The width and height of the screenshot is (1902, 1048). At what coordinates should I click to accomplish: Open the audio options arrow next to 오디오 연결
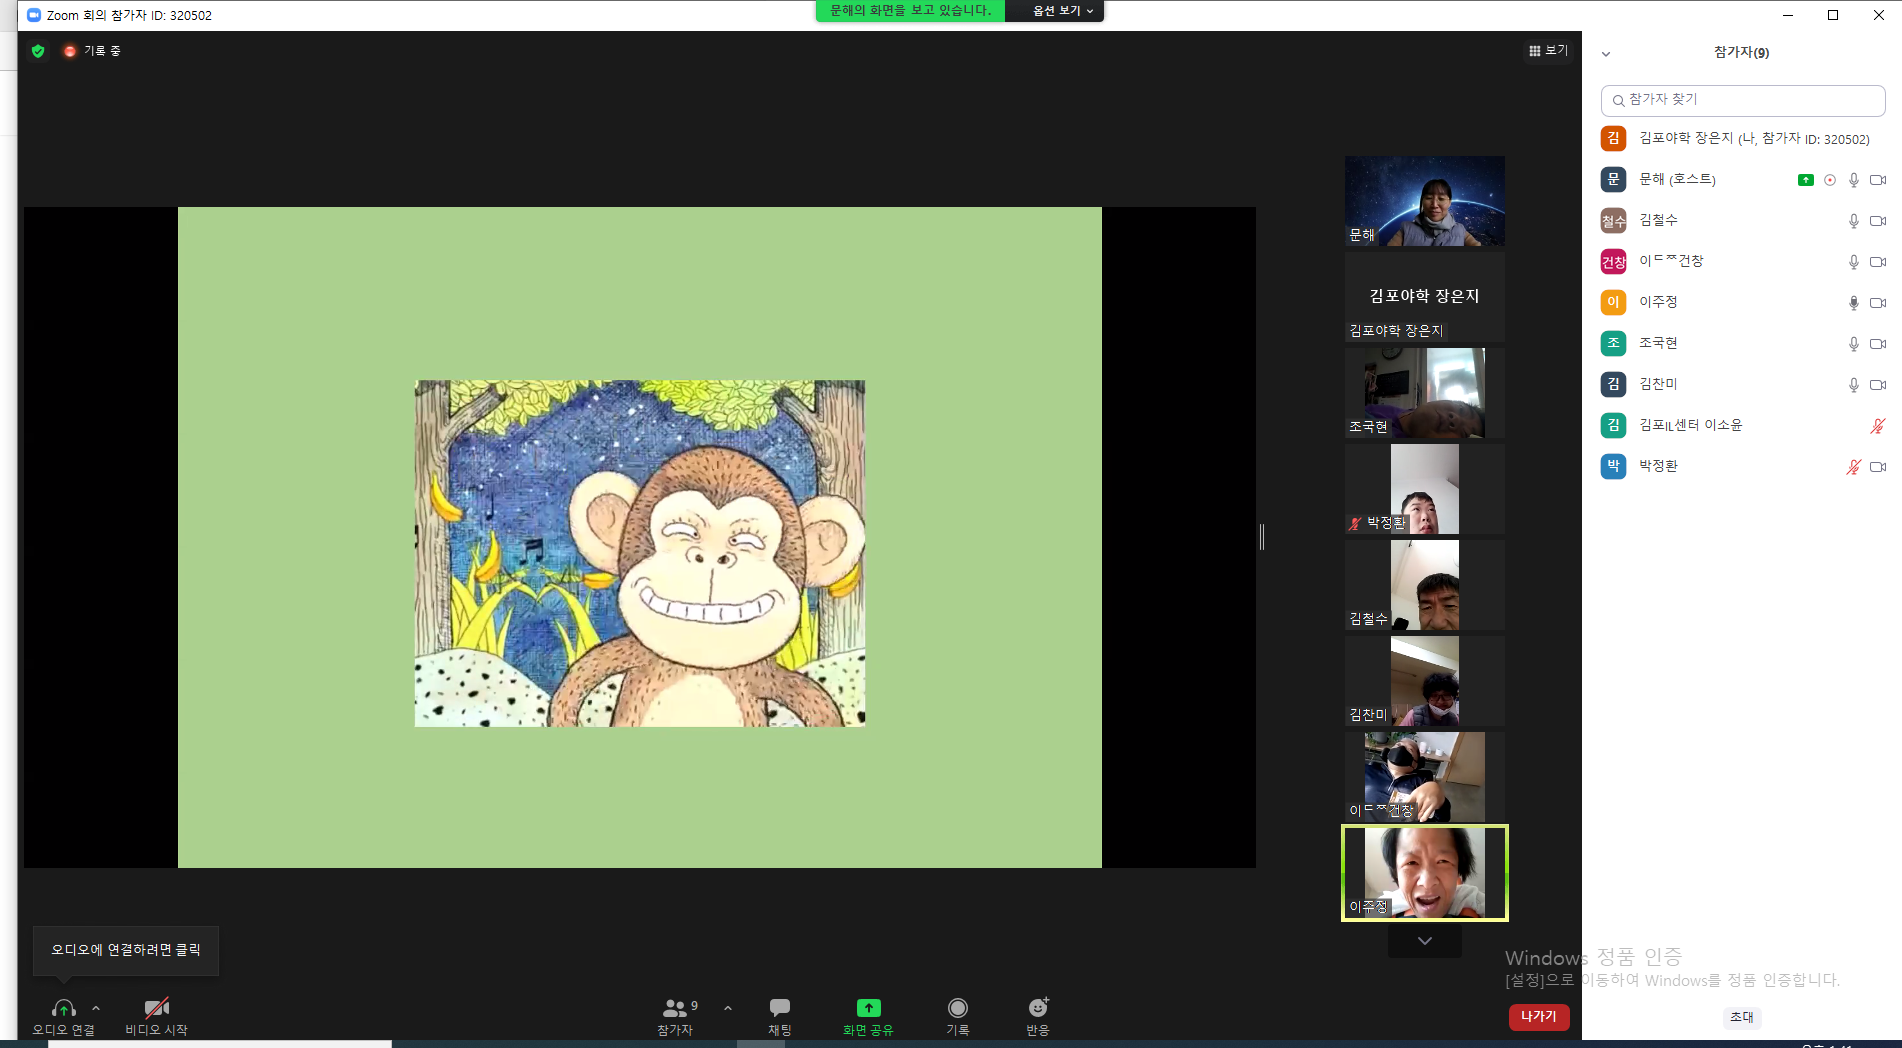coord(96,1008)
